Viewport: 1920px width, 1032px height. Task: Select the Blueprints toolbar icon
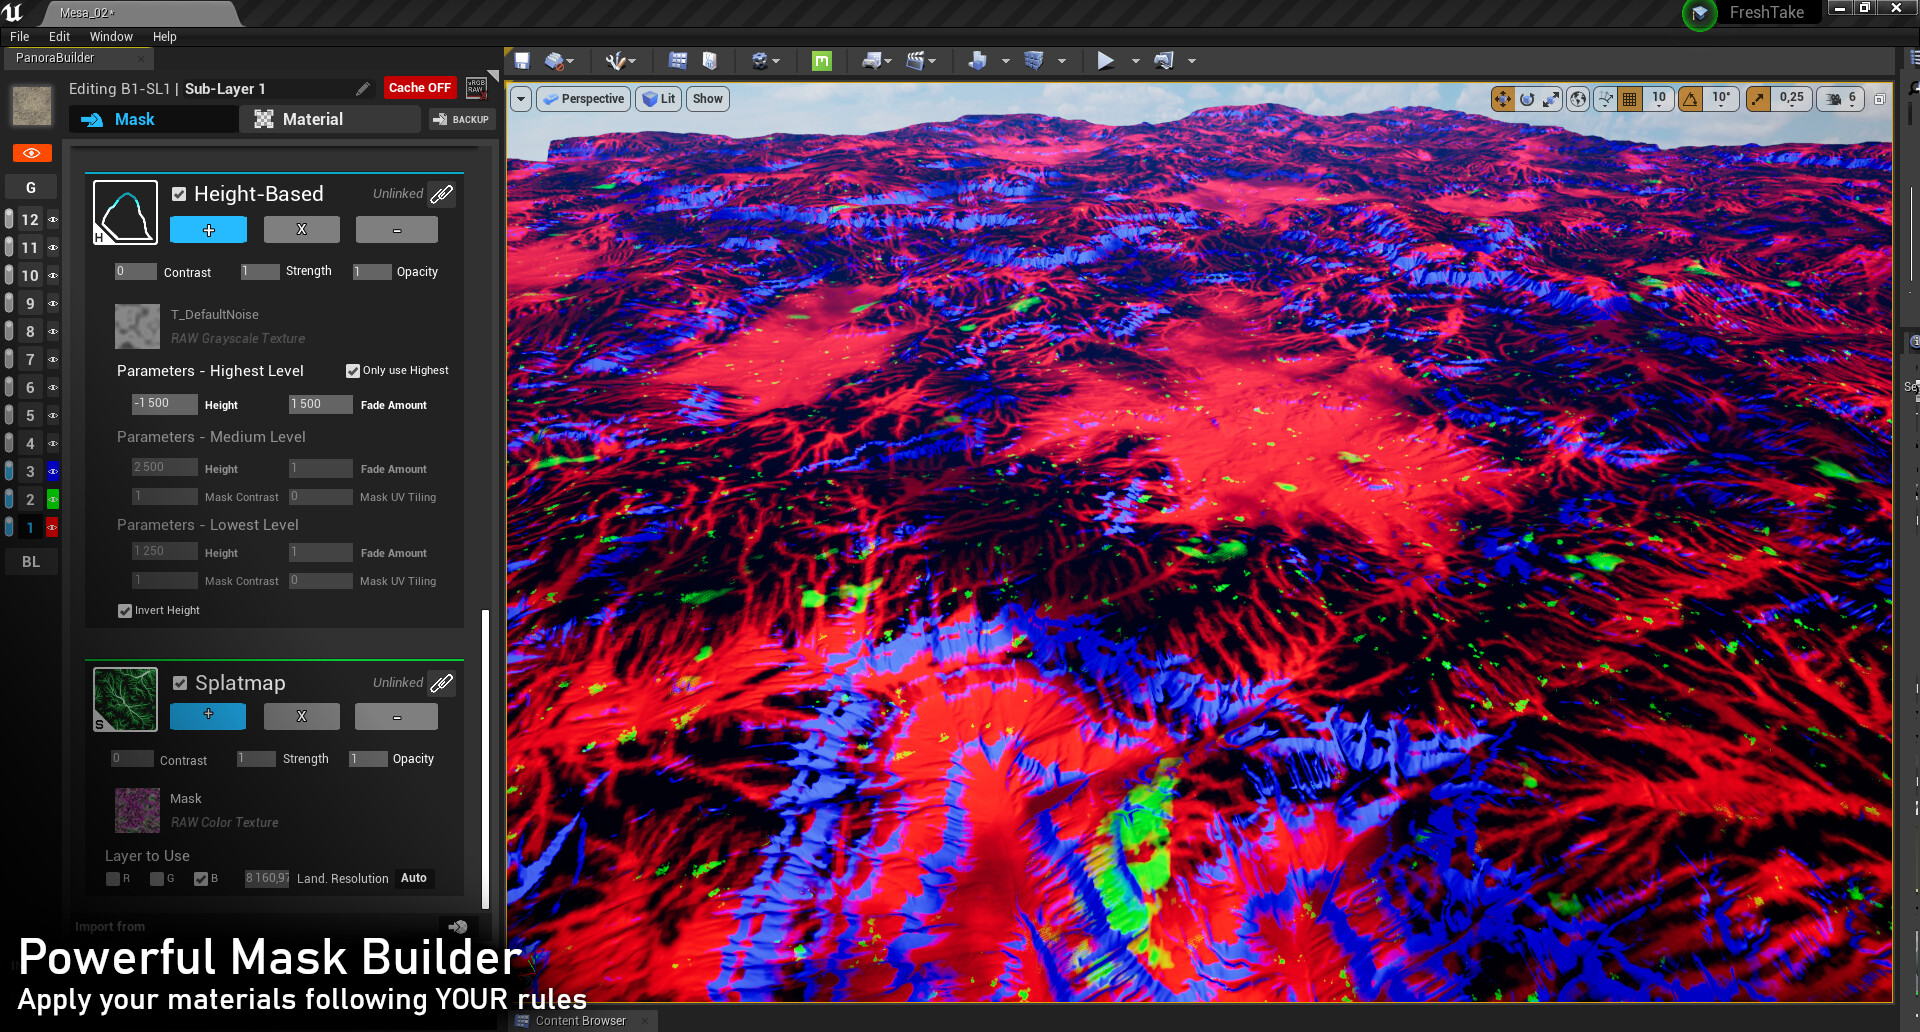click(870, 61)
